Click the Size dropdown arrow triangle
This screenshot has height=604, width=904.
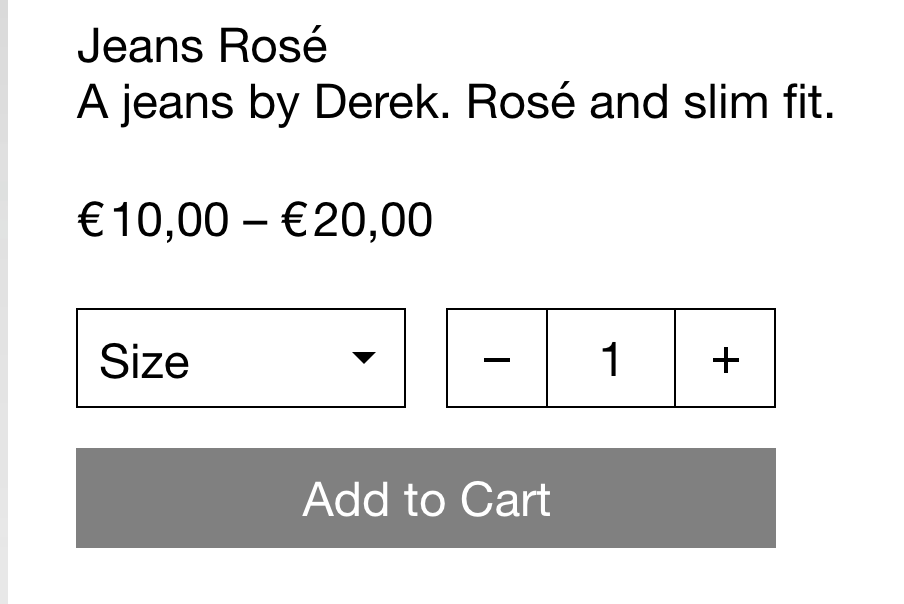364,358
